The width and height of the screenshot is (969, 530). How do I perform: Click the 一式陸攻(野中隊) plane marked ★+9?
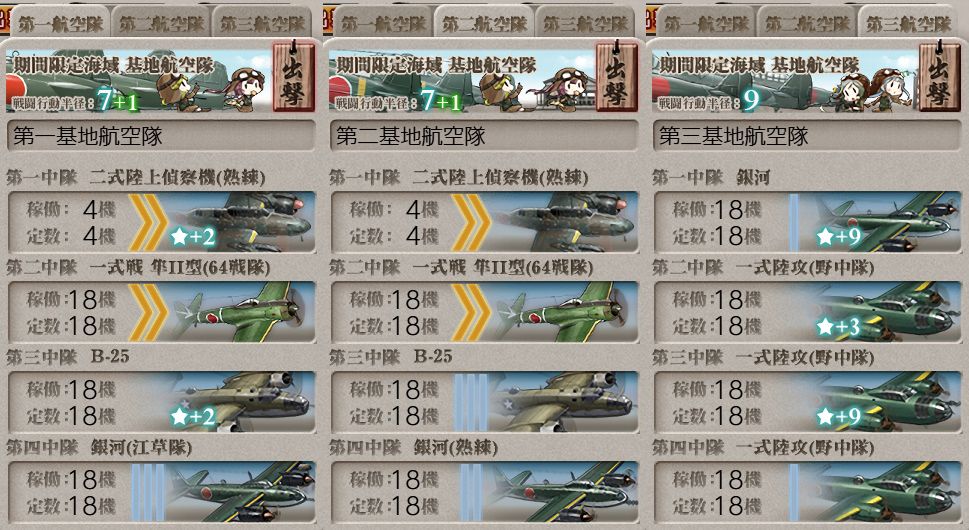coord(808,402)
